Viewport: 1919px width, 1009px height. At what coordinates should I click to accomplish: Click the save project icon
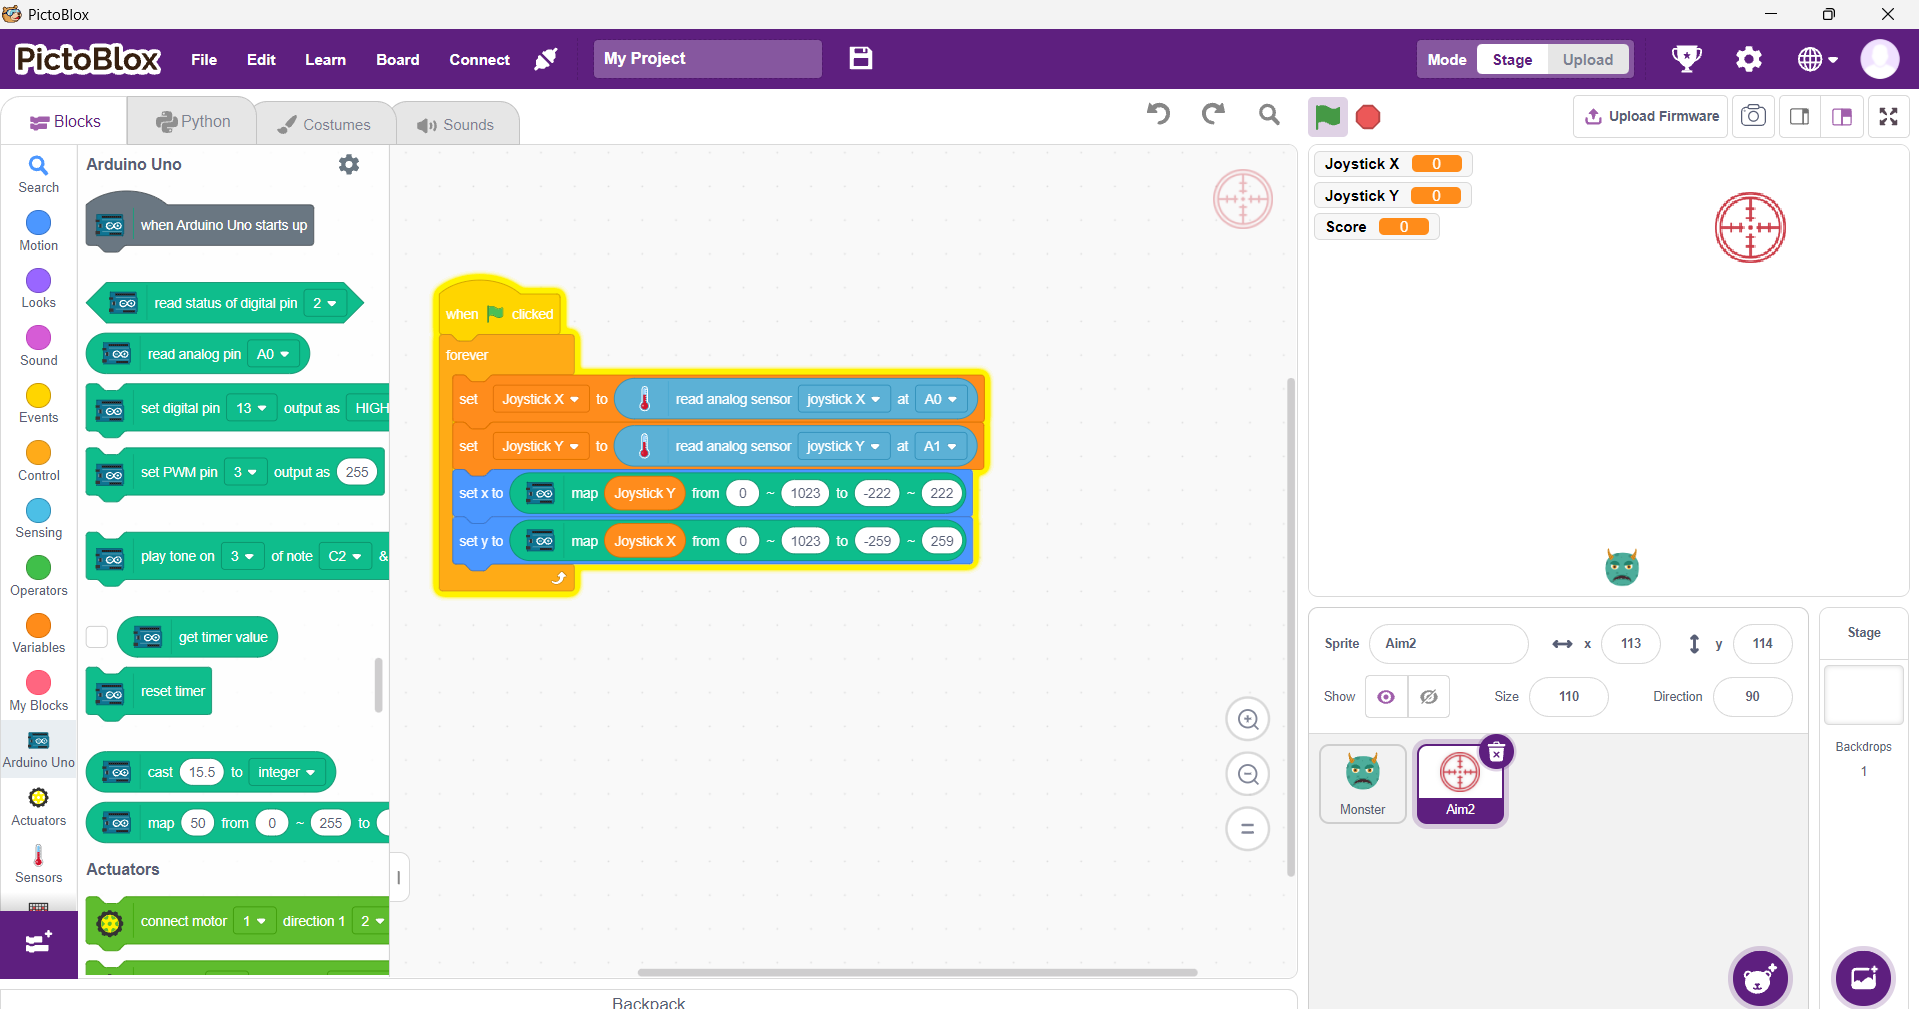[860, 58]
